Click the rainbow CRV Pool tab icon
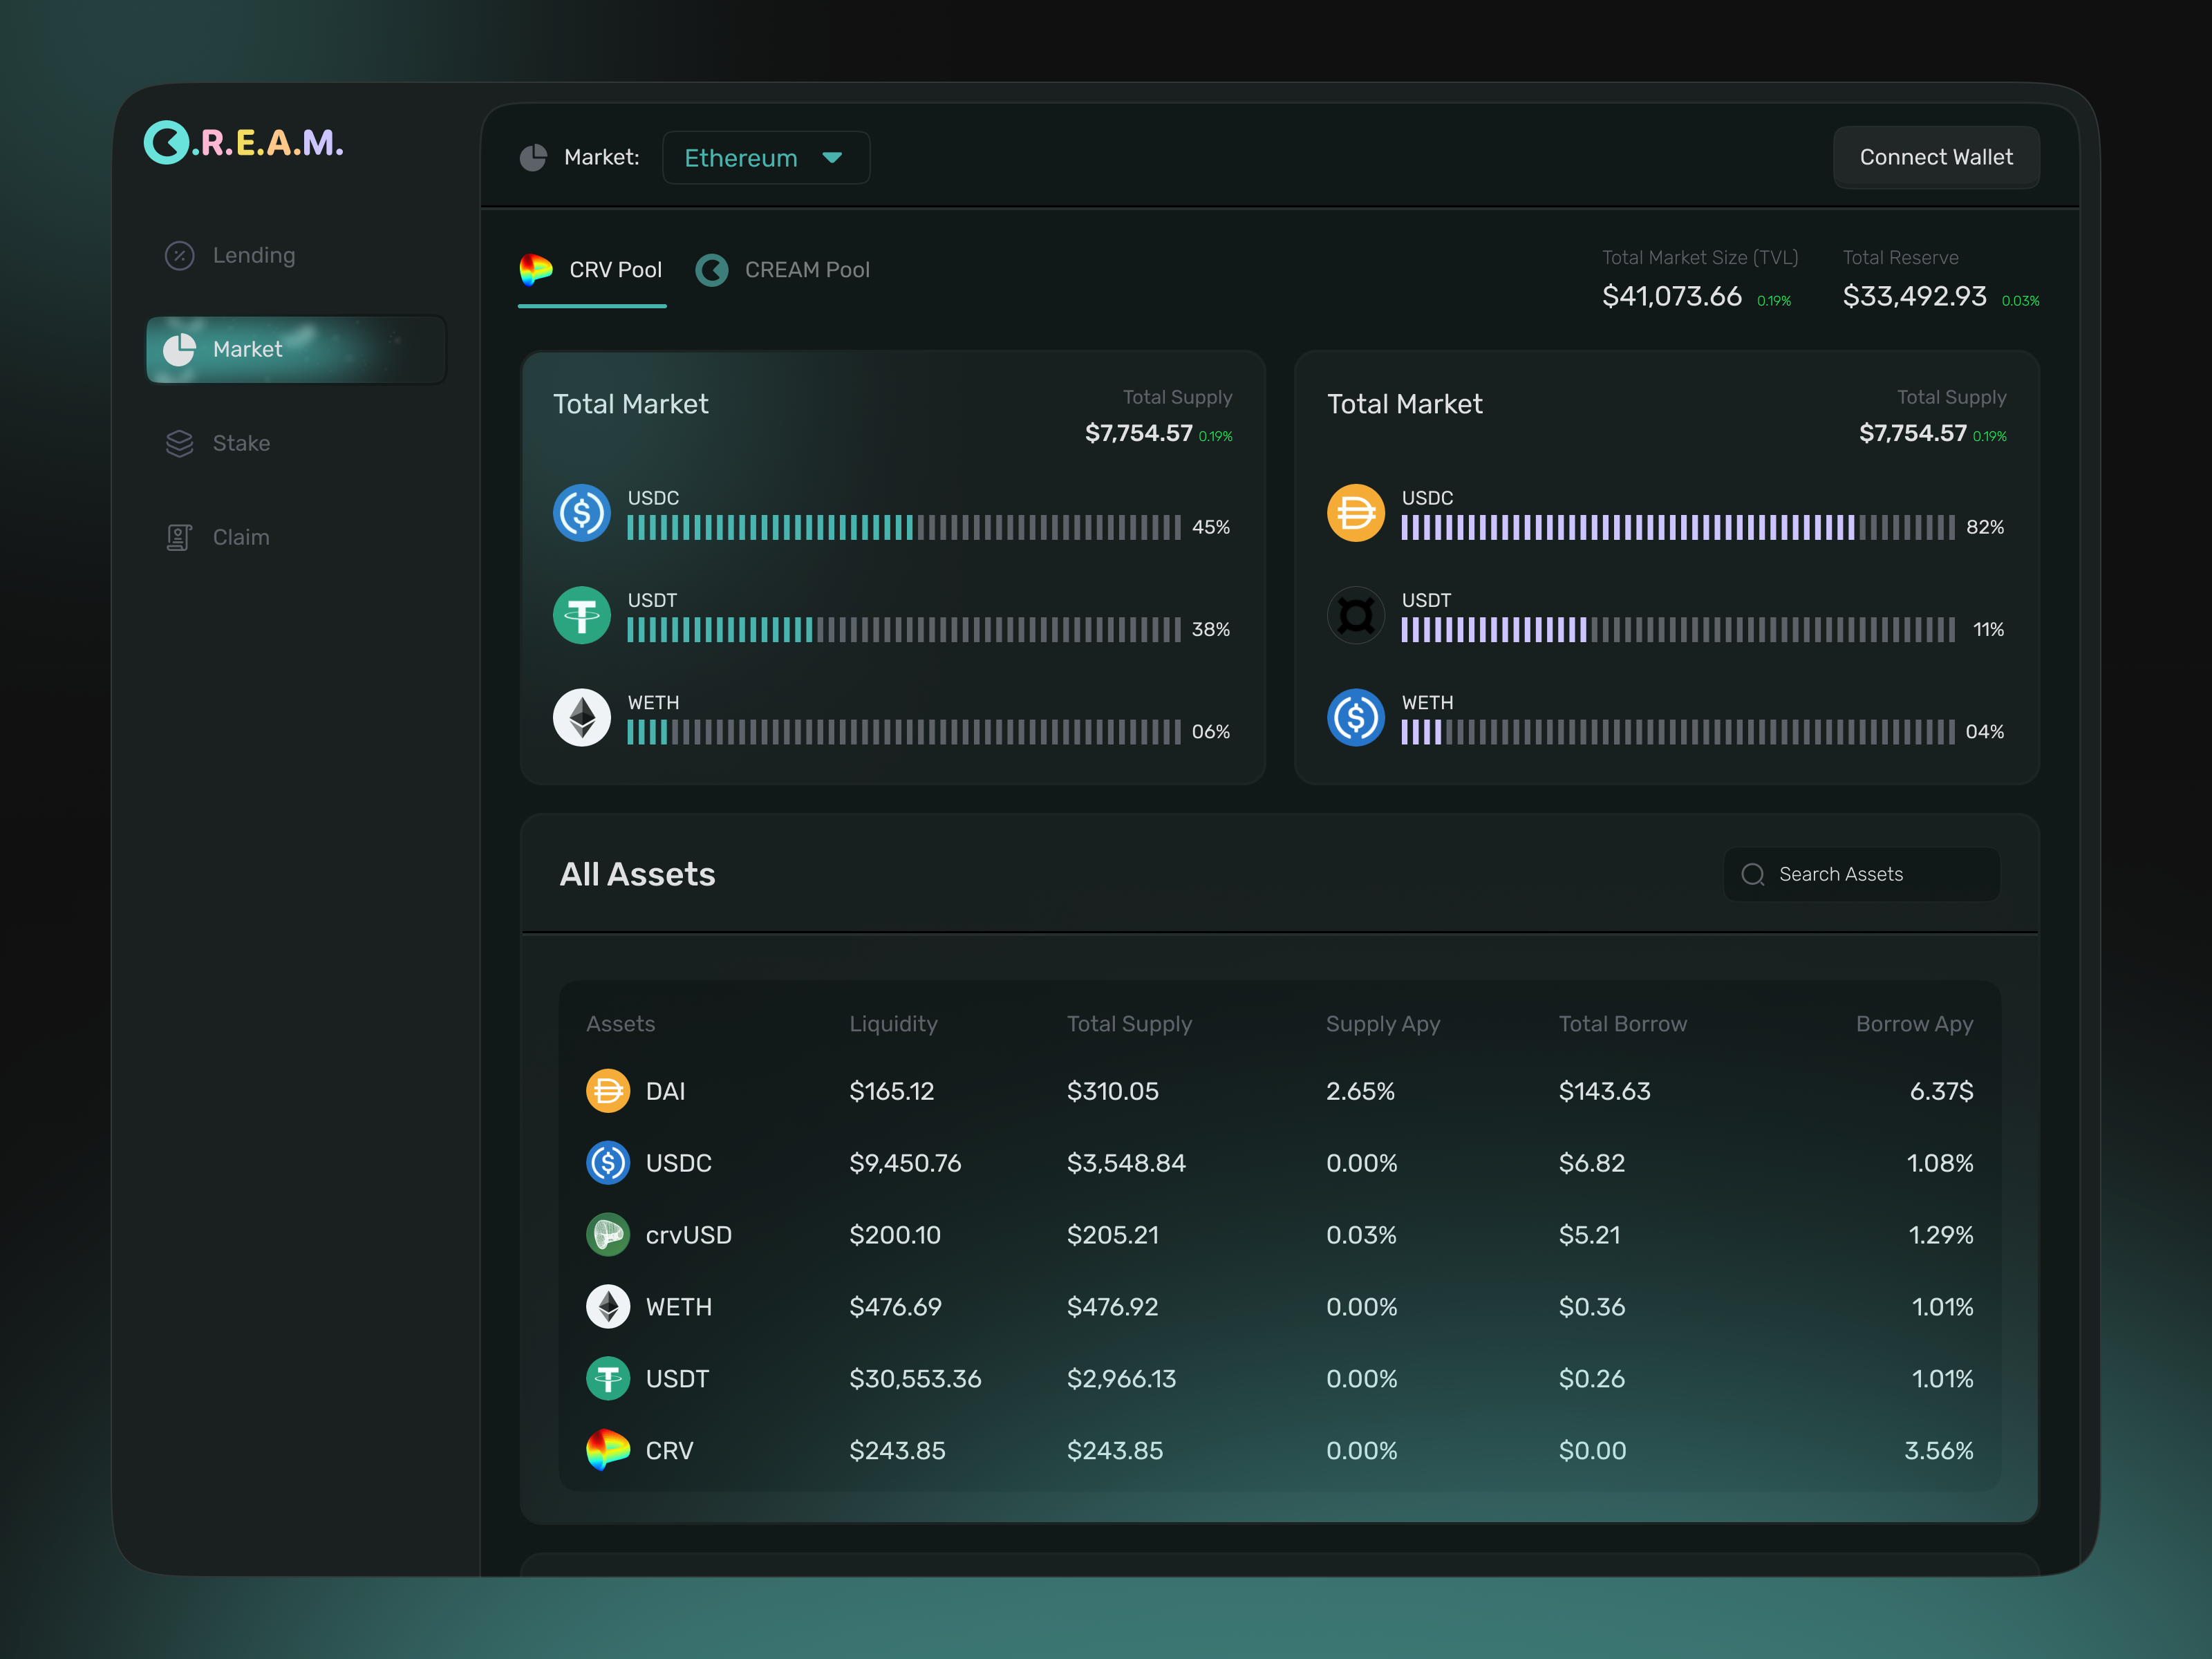Image resolution: width=2212 pixels, height=1659 pixels. point(536,270)
